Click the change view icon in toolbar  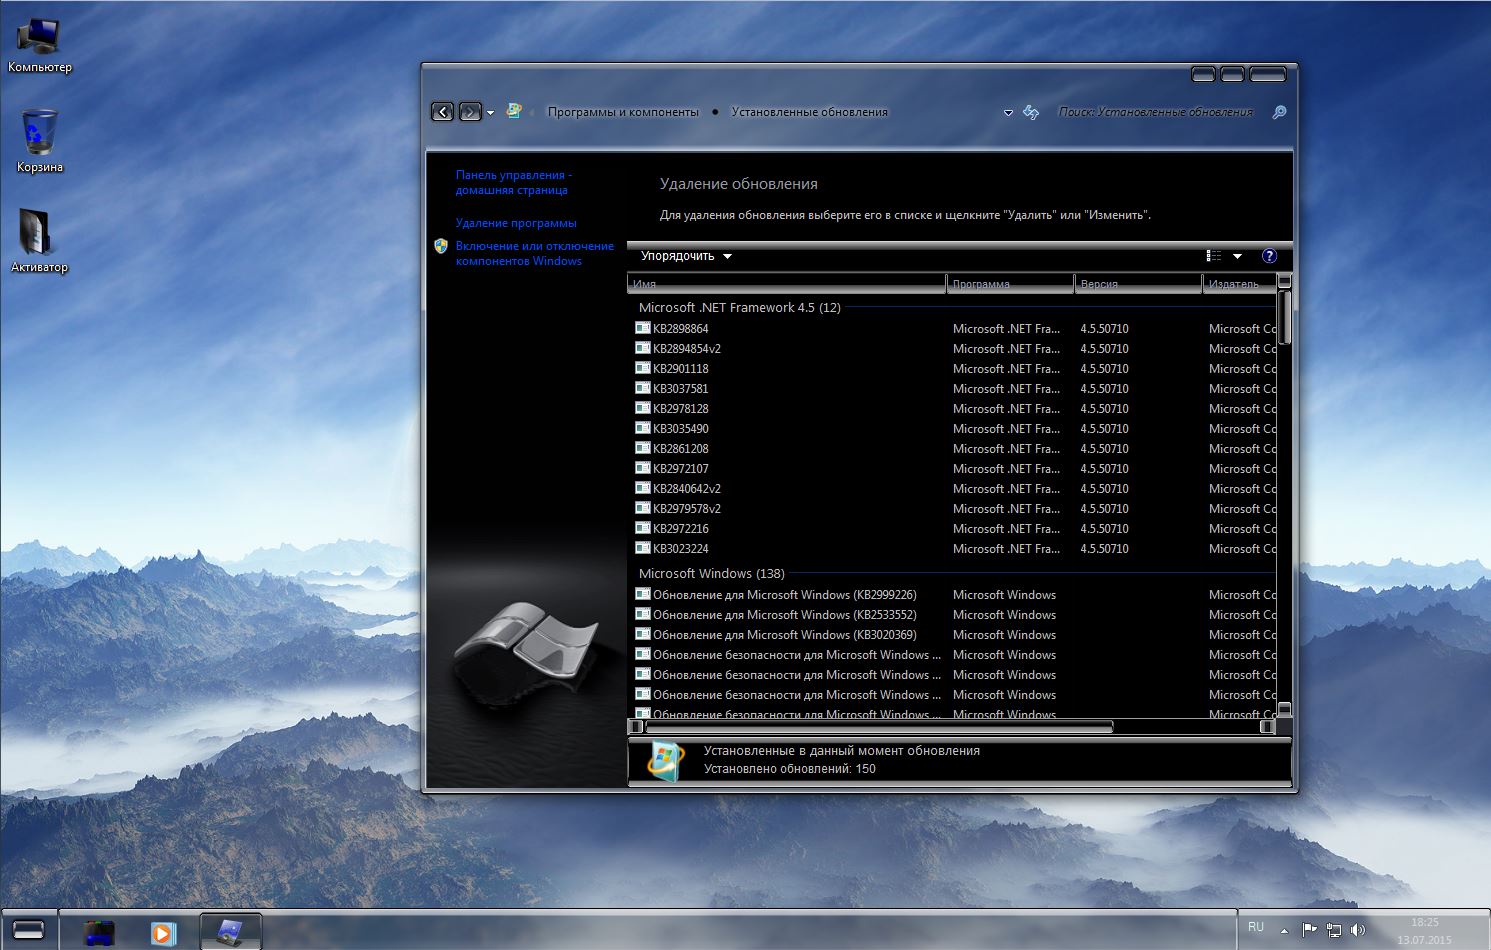(x=1214, y=256)
